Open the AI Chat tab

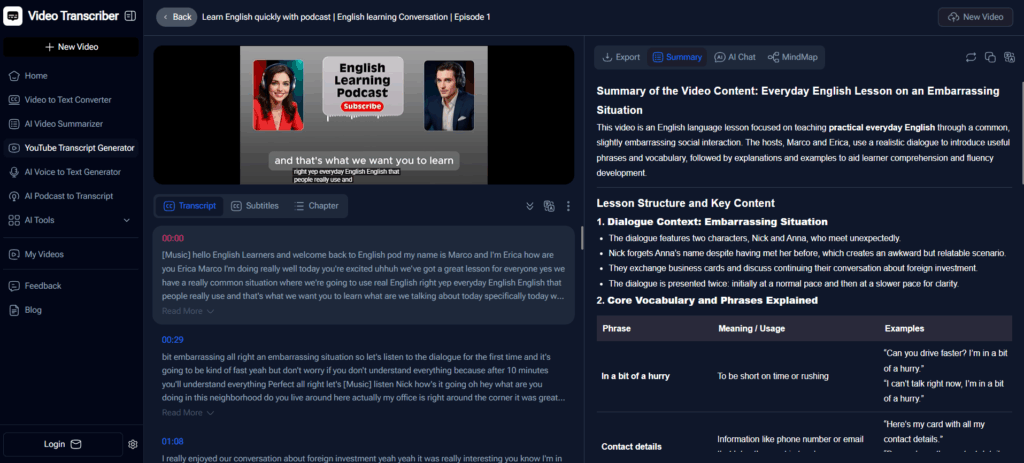[735, 57]
